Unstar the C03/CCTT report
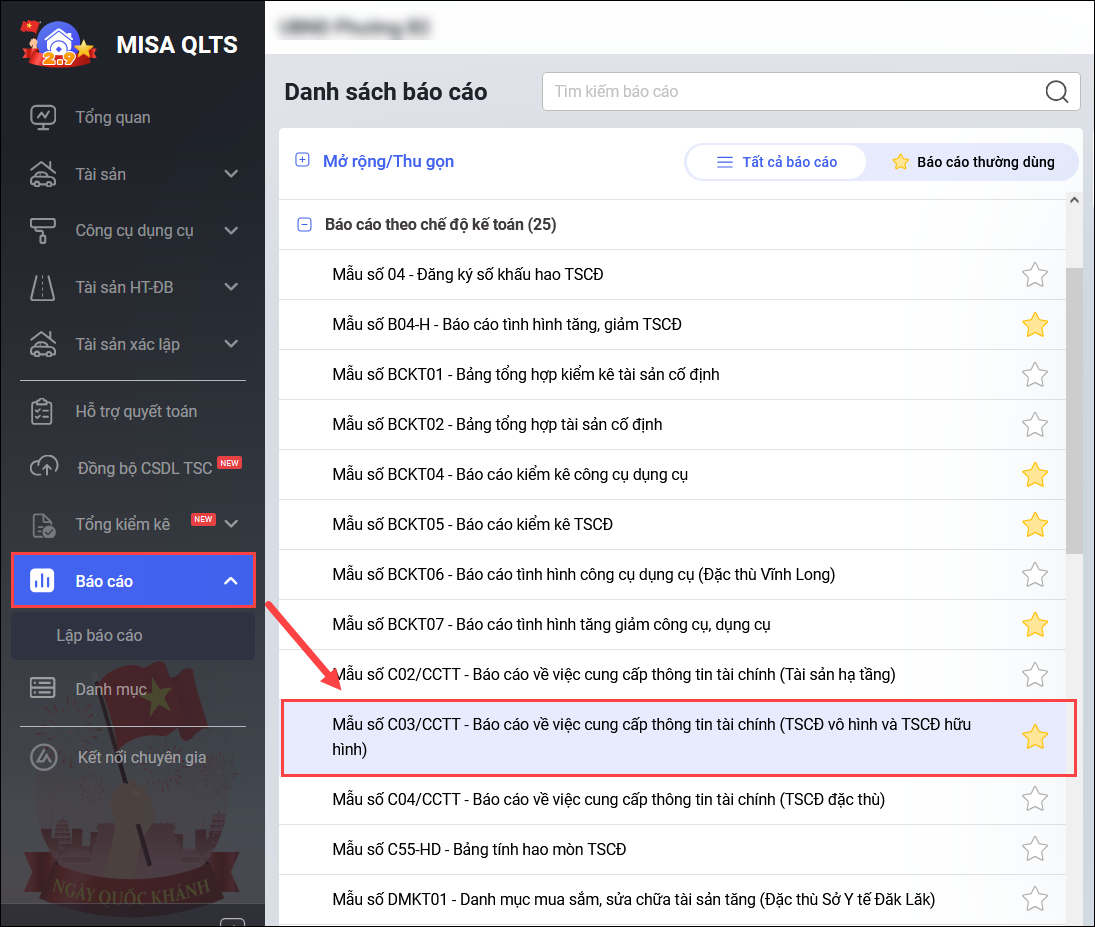 1034,737
